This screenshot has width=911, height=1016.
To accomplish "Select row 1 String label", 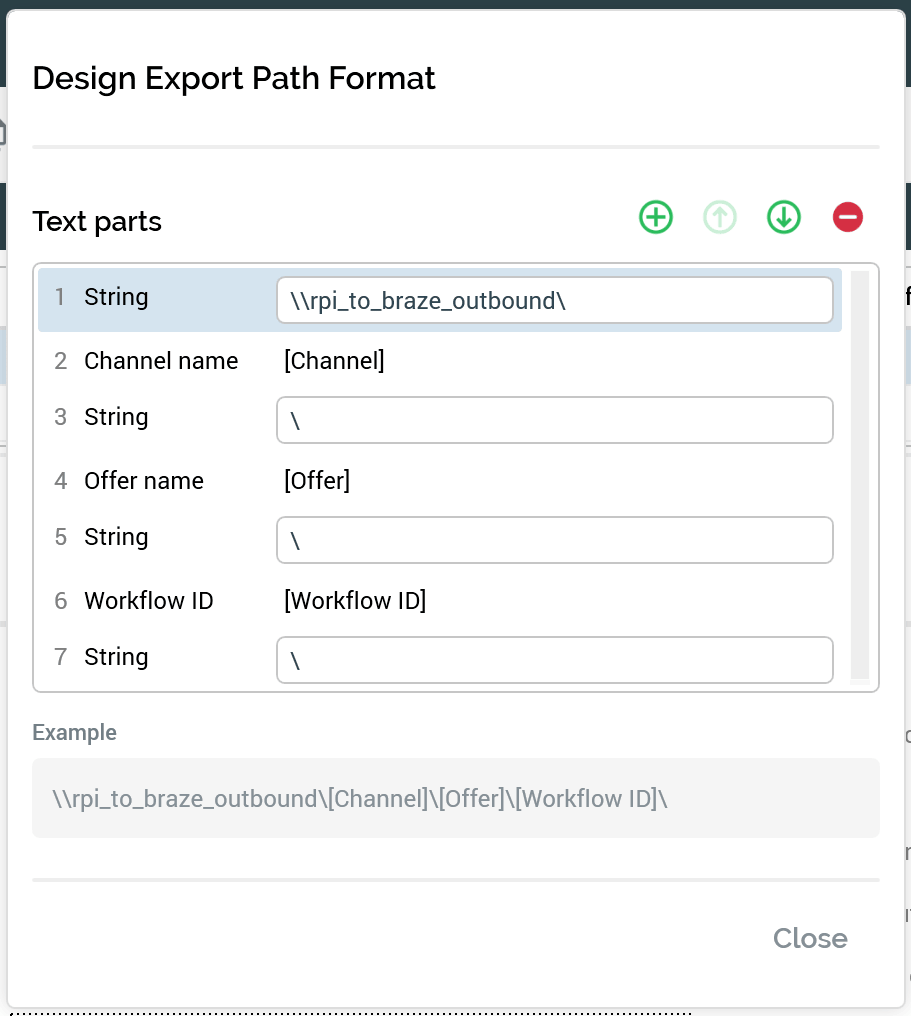I will 116,297.
